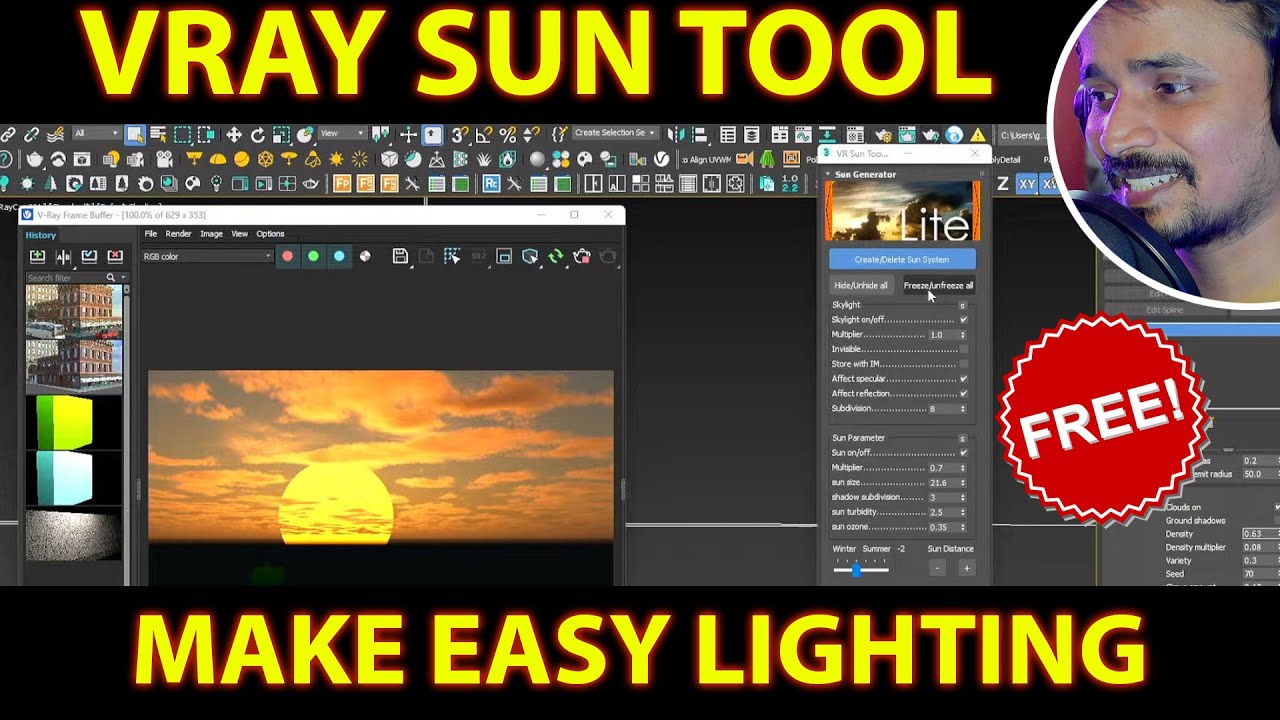The image size is (1280, 720).
Task: Open File menu in V-Ray Frame Buffer
Action: tap(150, 234)
